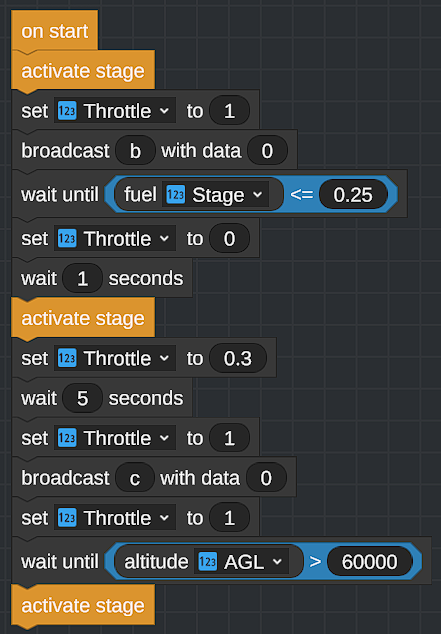441x634 pixels.
Task: Click the 123 icon in Throttle to 0 block
Action: pos(67,238)
